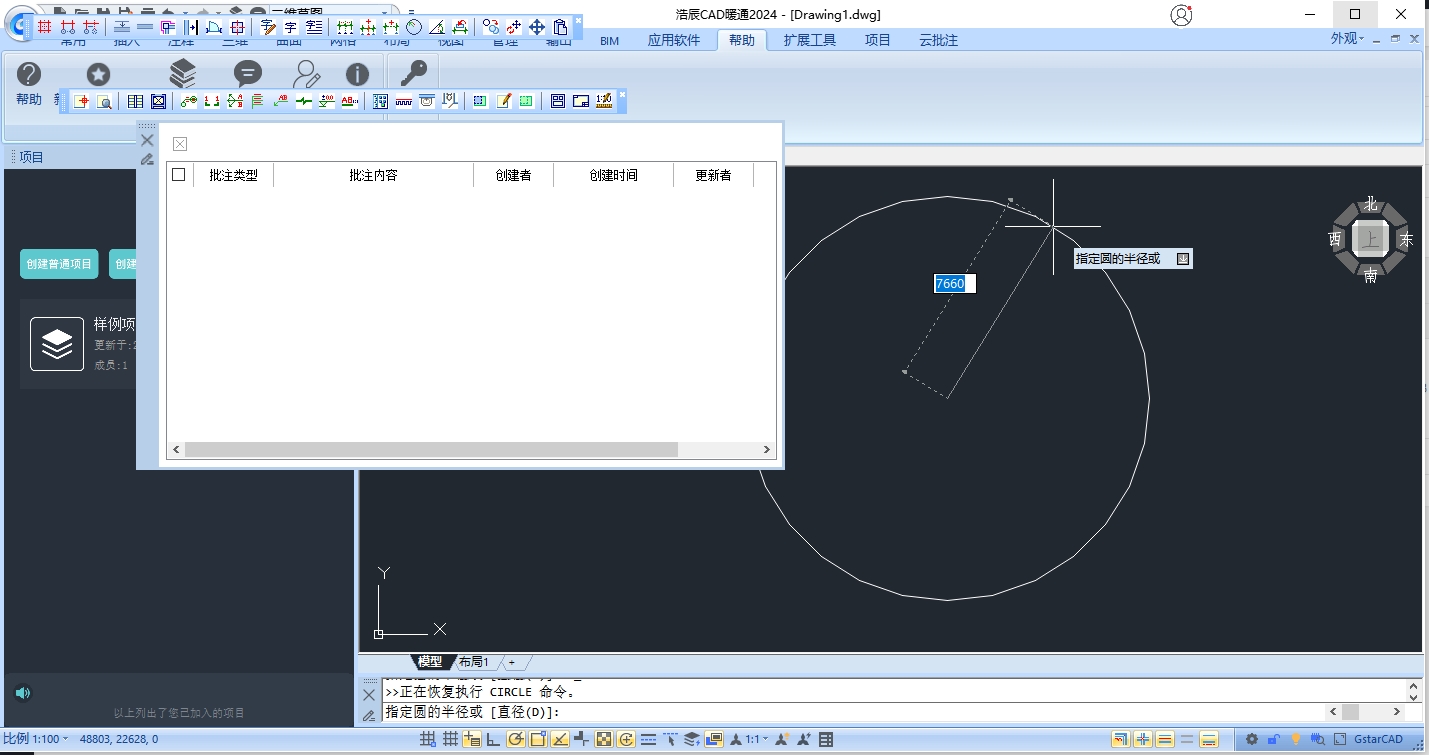1429x755 pixels.
Task: Switch to the 扩展工具 ribbon tab
Action: click(809, 40)
